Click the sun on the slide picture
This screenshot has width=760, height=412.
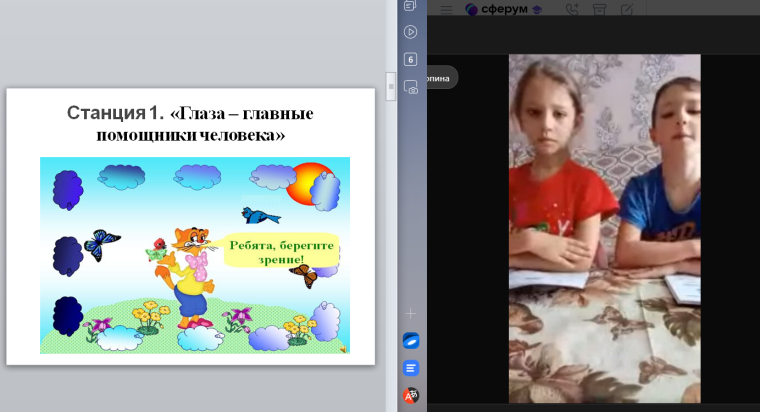pos(310,183)
